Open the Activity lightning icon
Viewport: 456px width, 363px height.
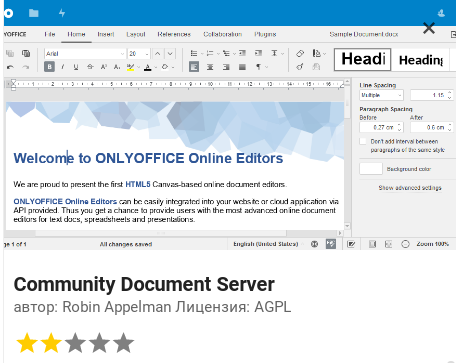(x=62, y=13)
